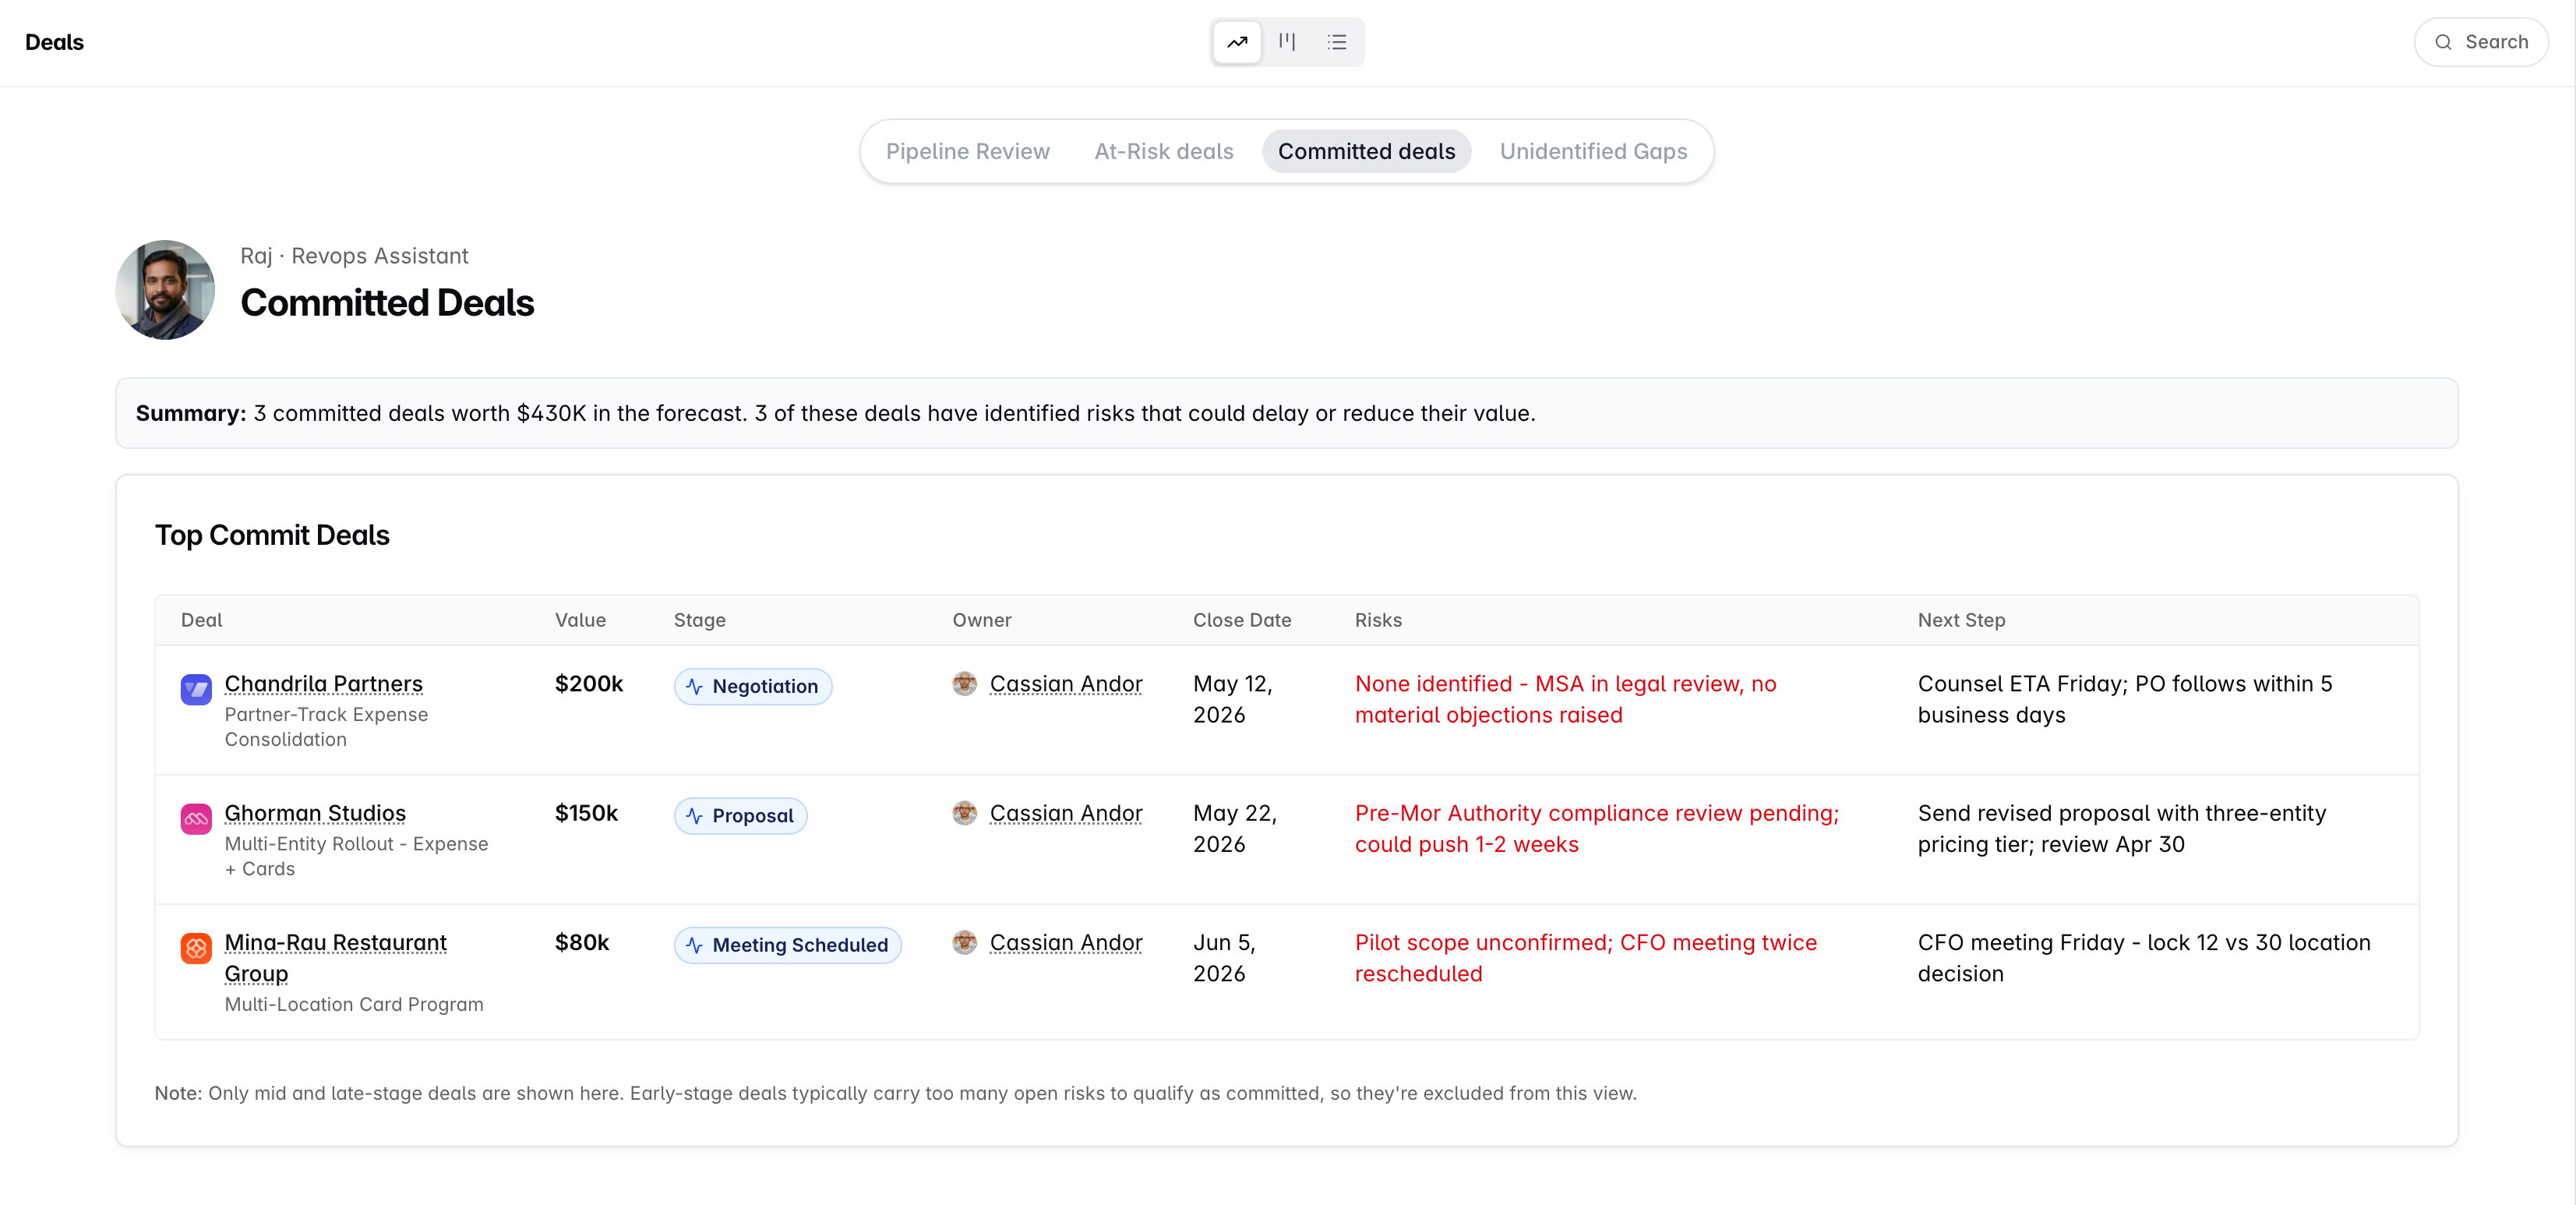Switch to the list view icon
Image resolution: width=2576 pixels, height=1205 pixels.
pyautogui.click(x=1337, y=42)
